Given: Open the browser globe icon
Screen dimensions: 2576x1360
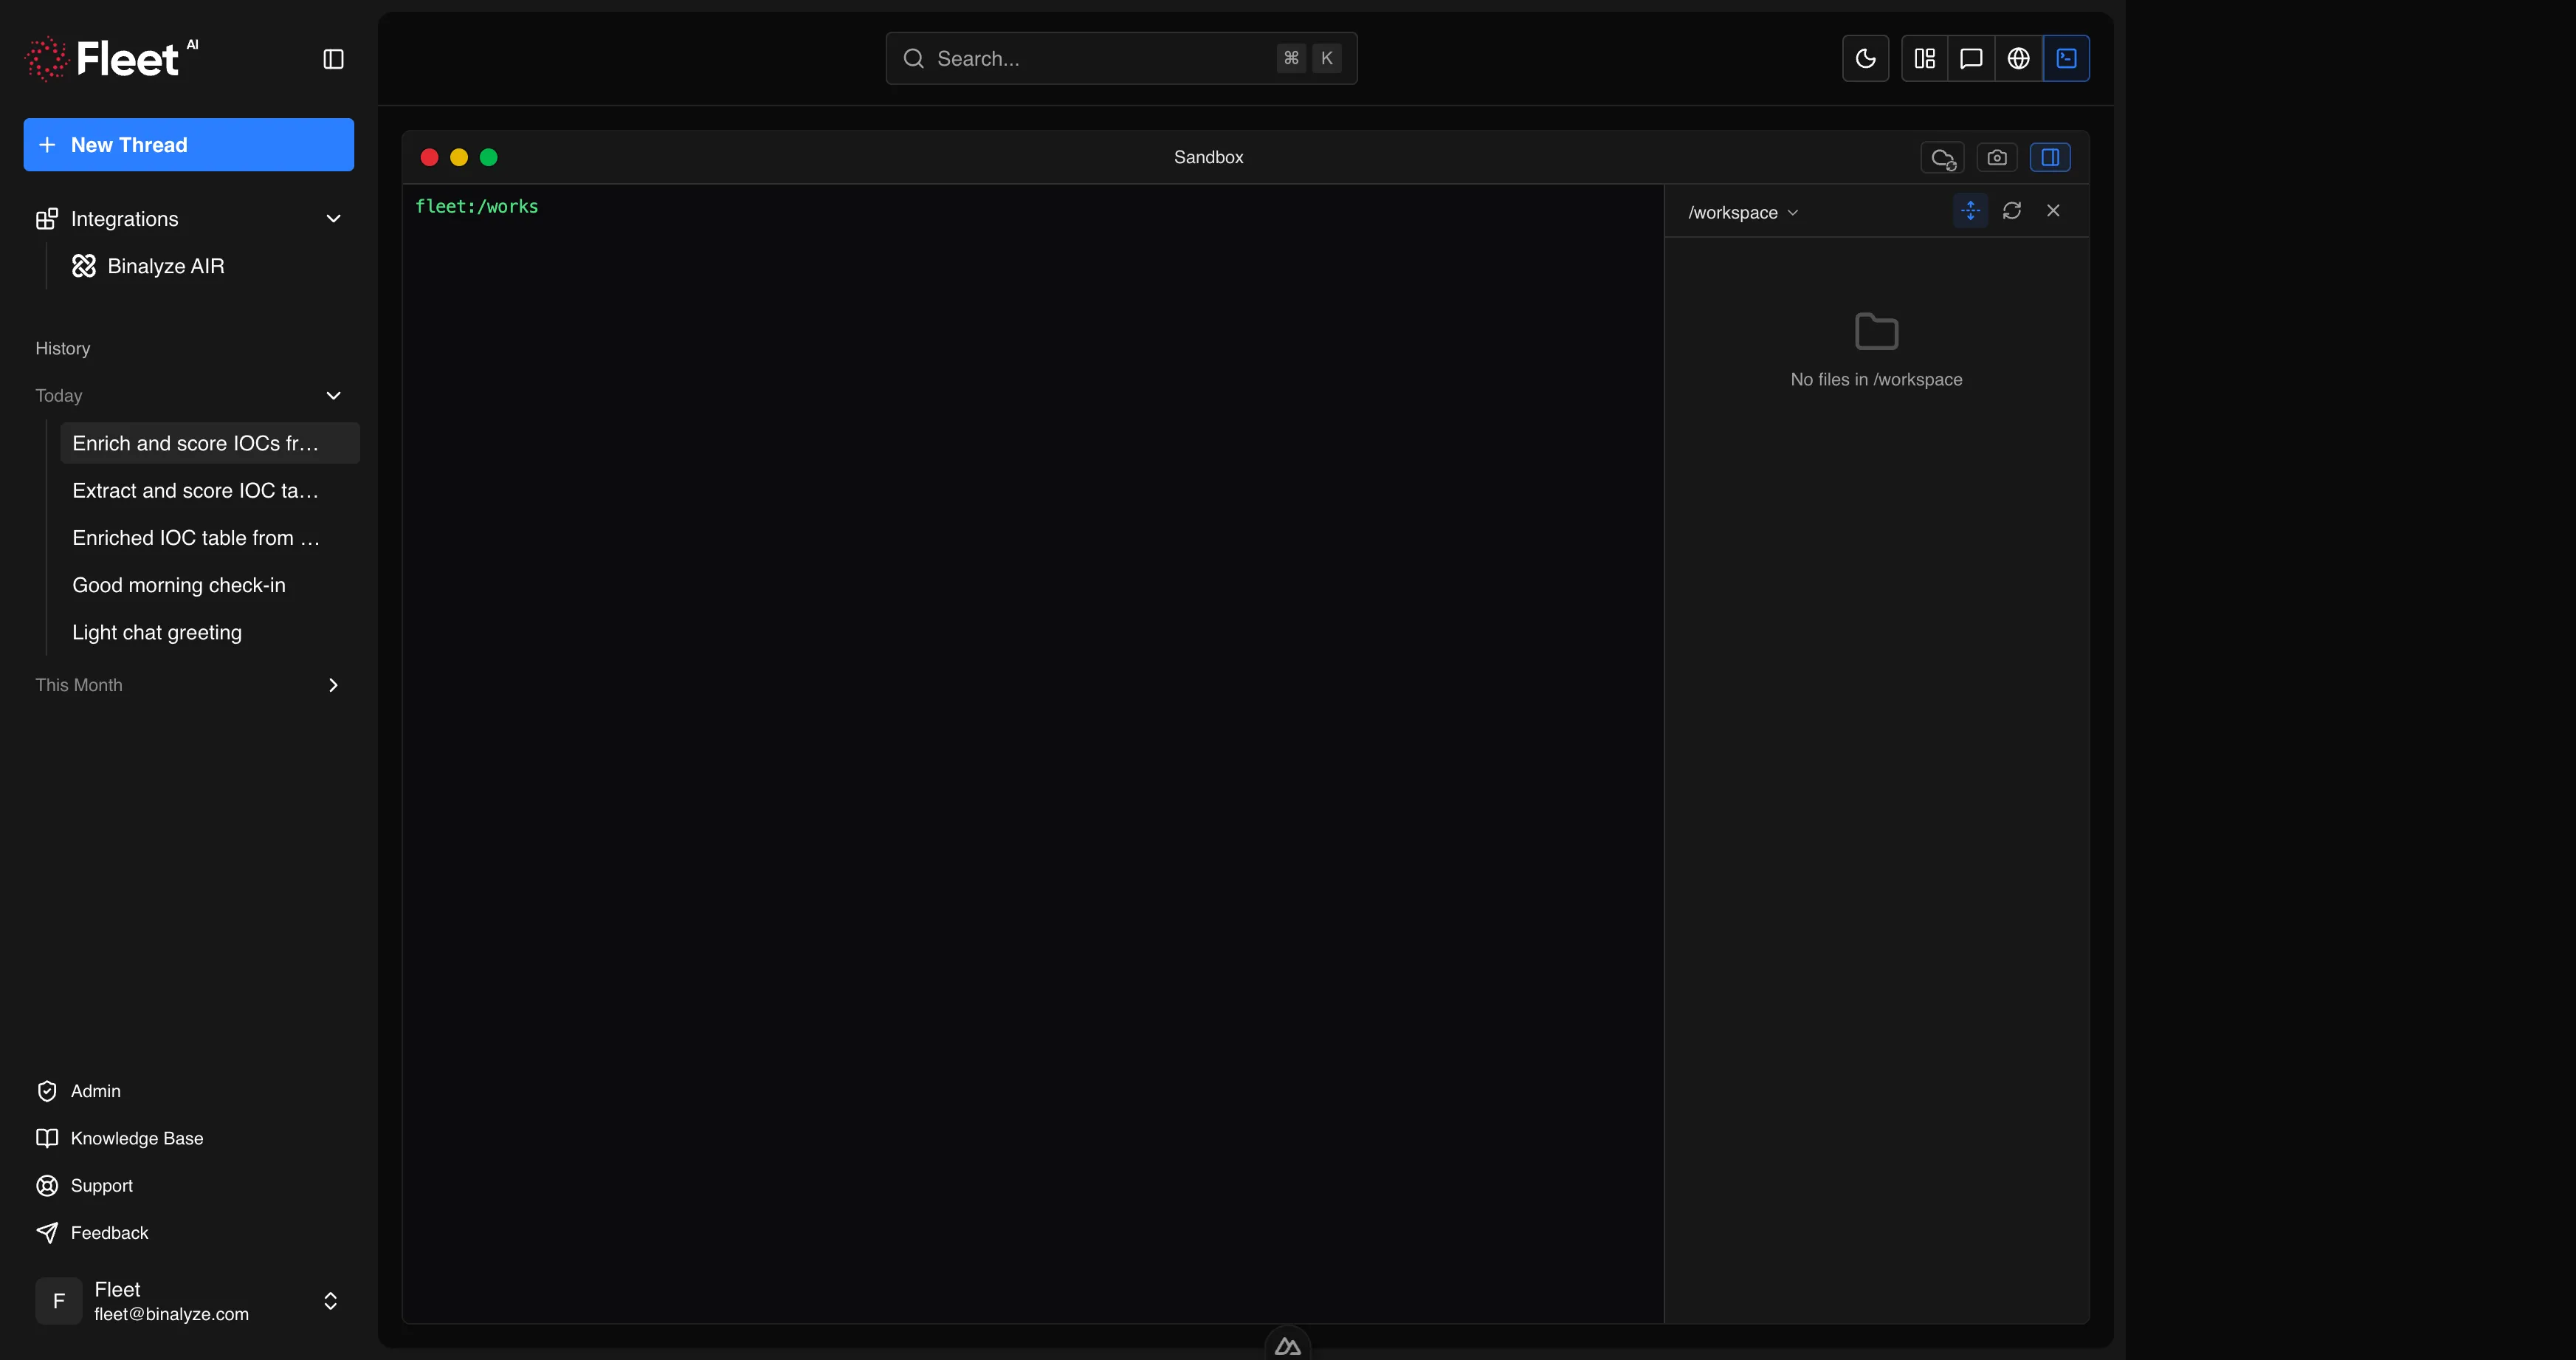Looking at the screenshot, I should coord(2018,58).
